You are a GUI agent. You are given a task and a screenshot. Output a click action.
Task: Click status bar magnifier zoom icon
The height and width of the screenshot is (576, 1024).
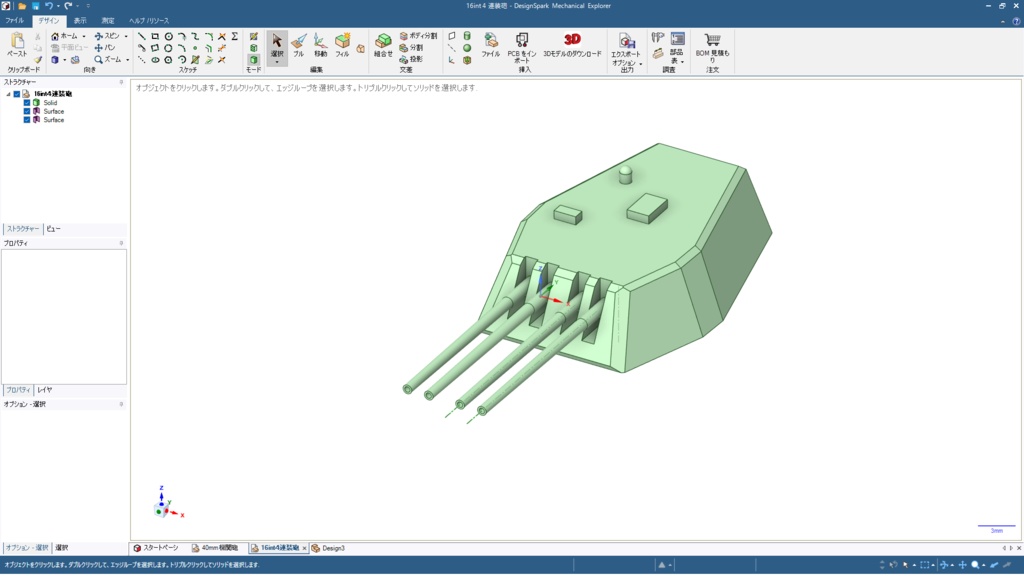pyautogui.click(x=975, y=565)
